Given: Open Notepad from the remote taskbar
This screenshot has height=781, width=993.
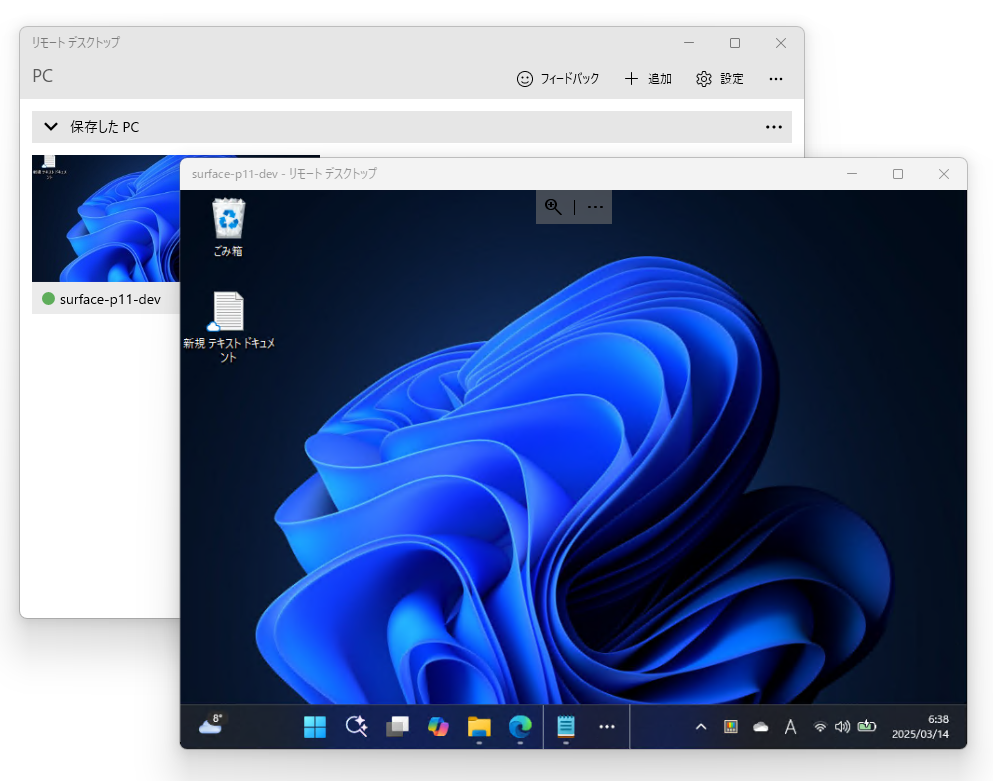Looking at the screenshot, I should click(x=565, y=727).
